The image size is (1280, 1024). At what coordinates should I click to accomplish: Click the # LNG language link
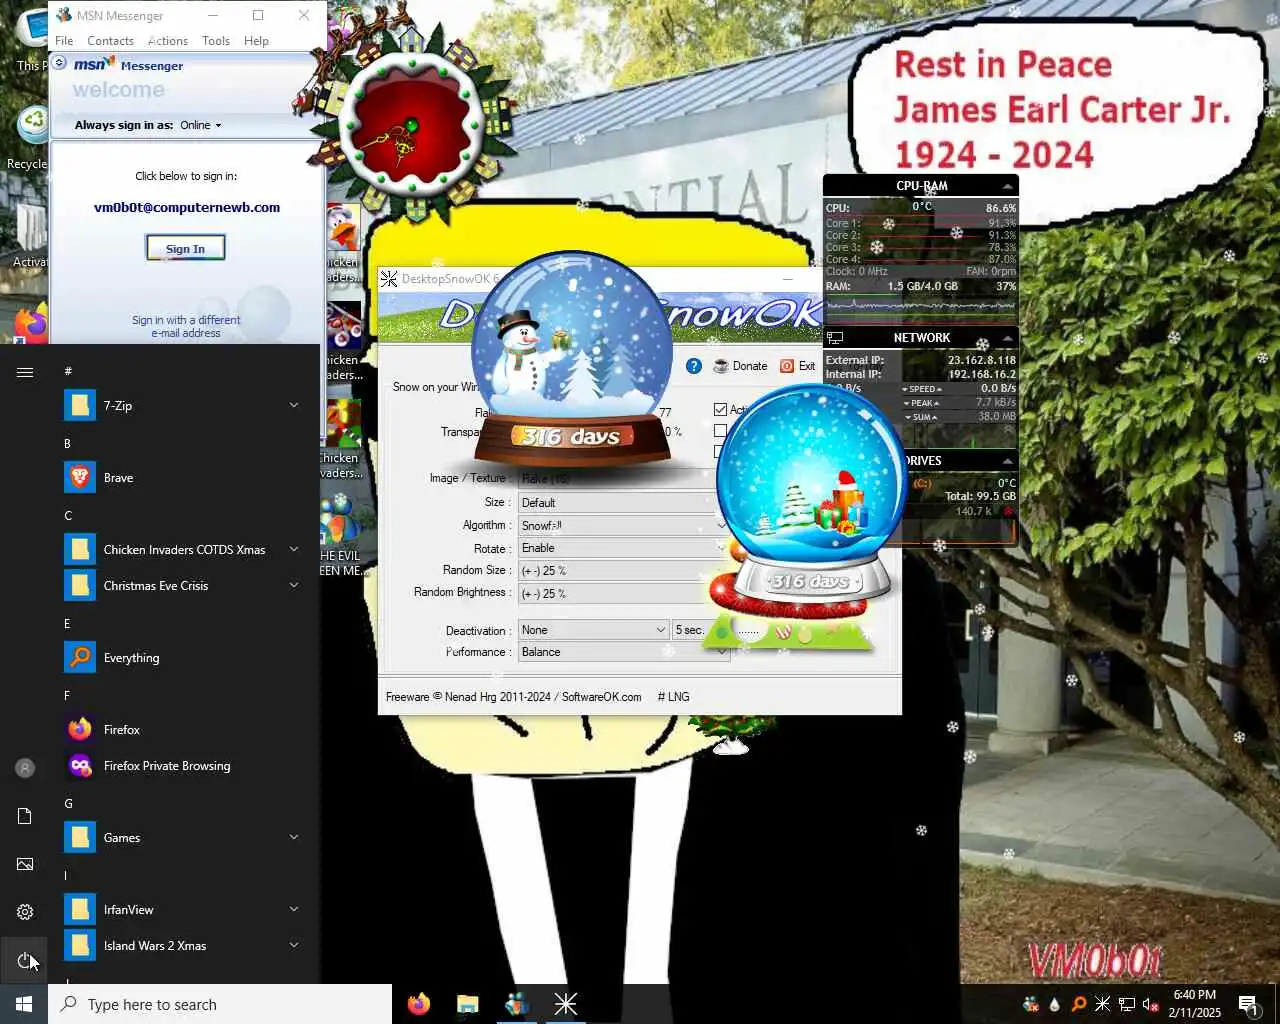pyautogui.click(x=673, y=697)
